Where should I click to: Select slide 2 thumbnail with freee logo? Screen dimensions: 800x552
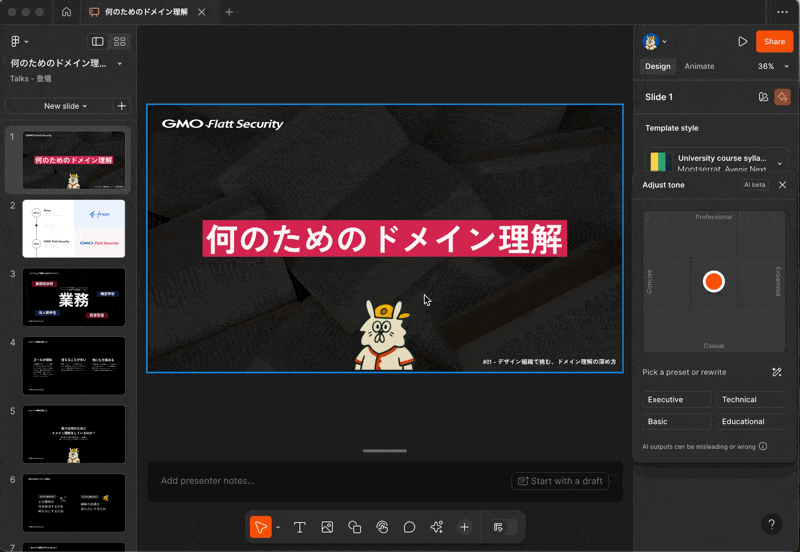pyautogui.click(x=73, y=229)
